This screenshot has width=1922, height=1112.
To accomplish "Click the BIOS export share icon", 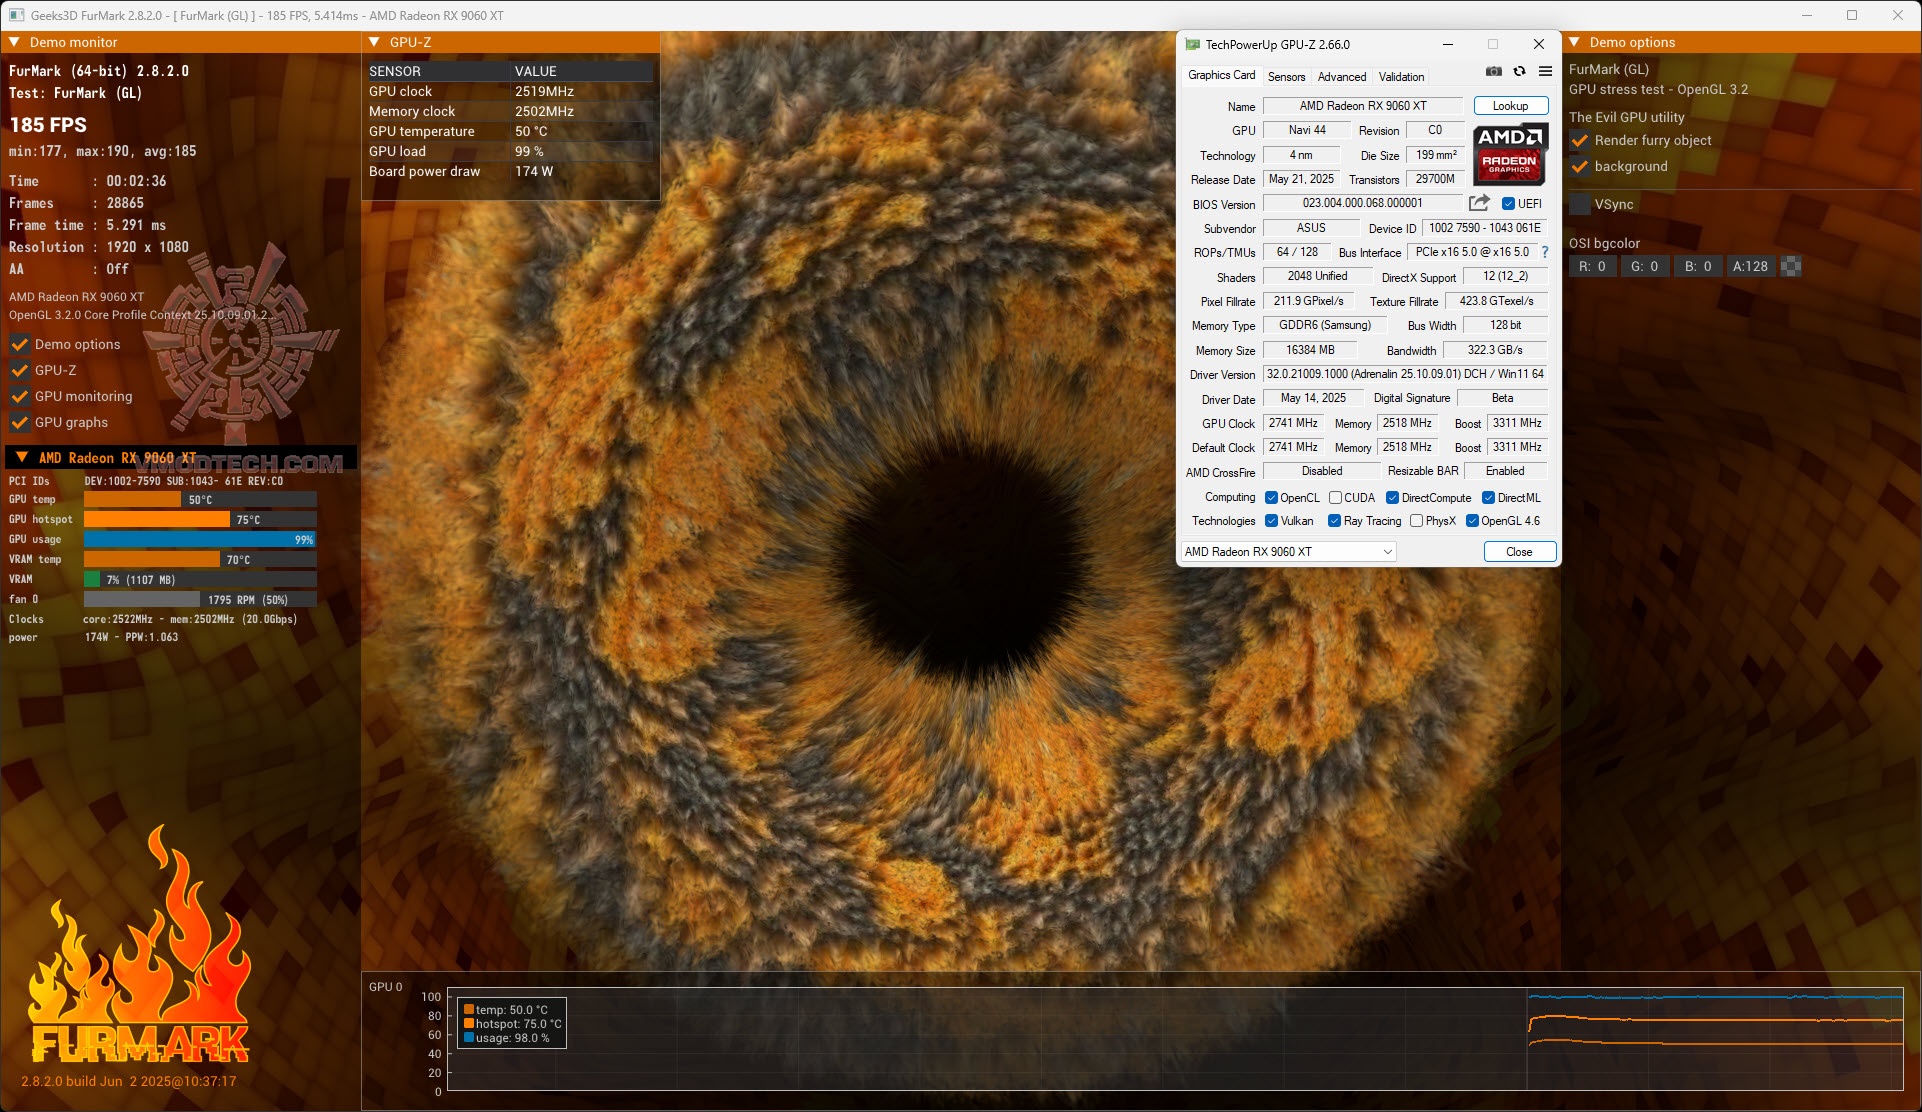I will click(x=1479, y=203).
